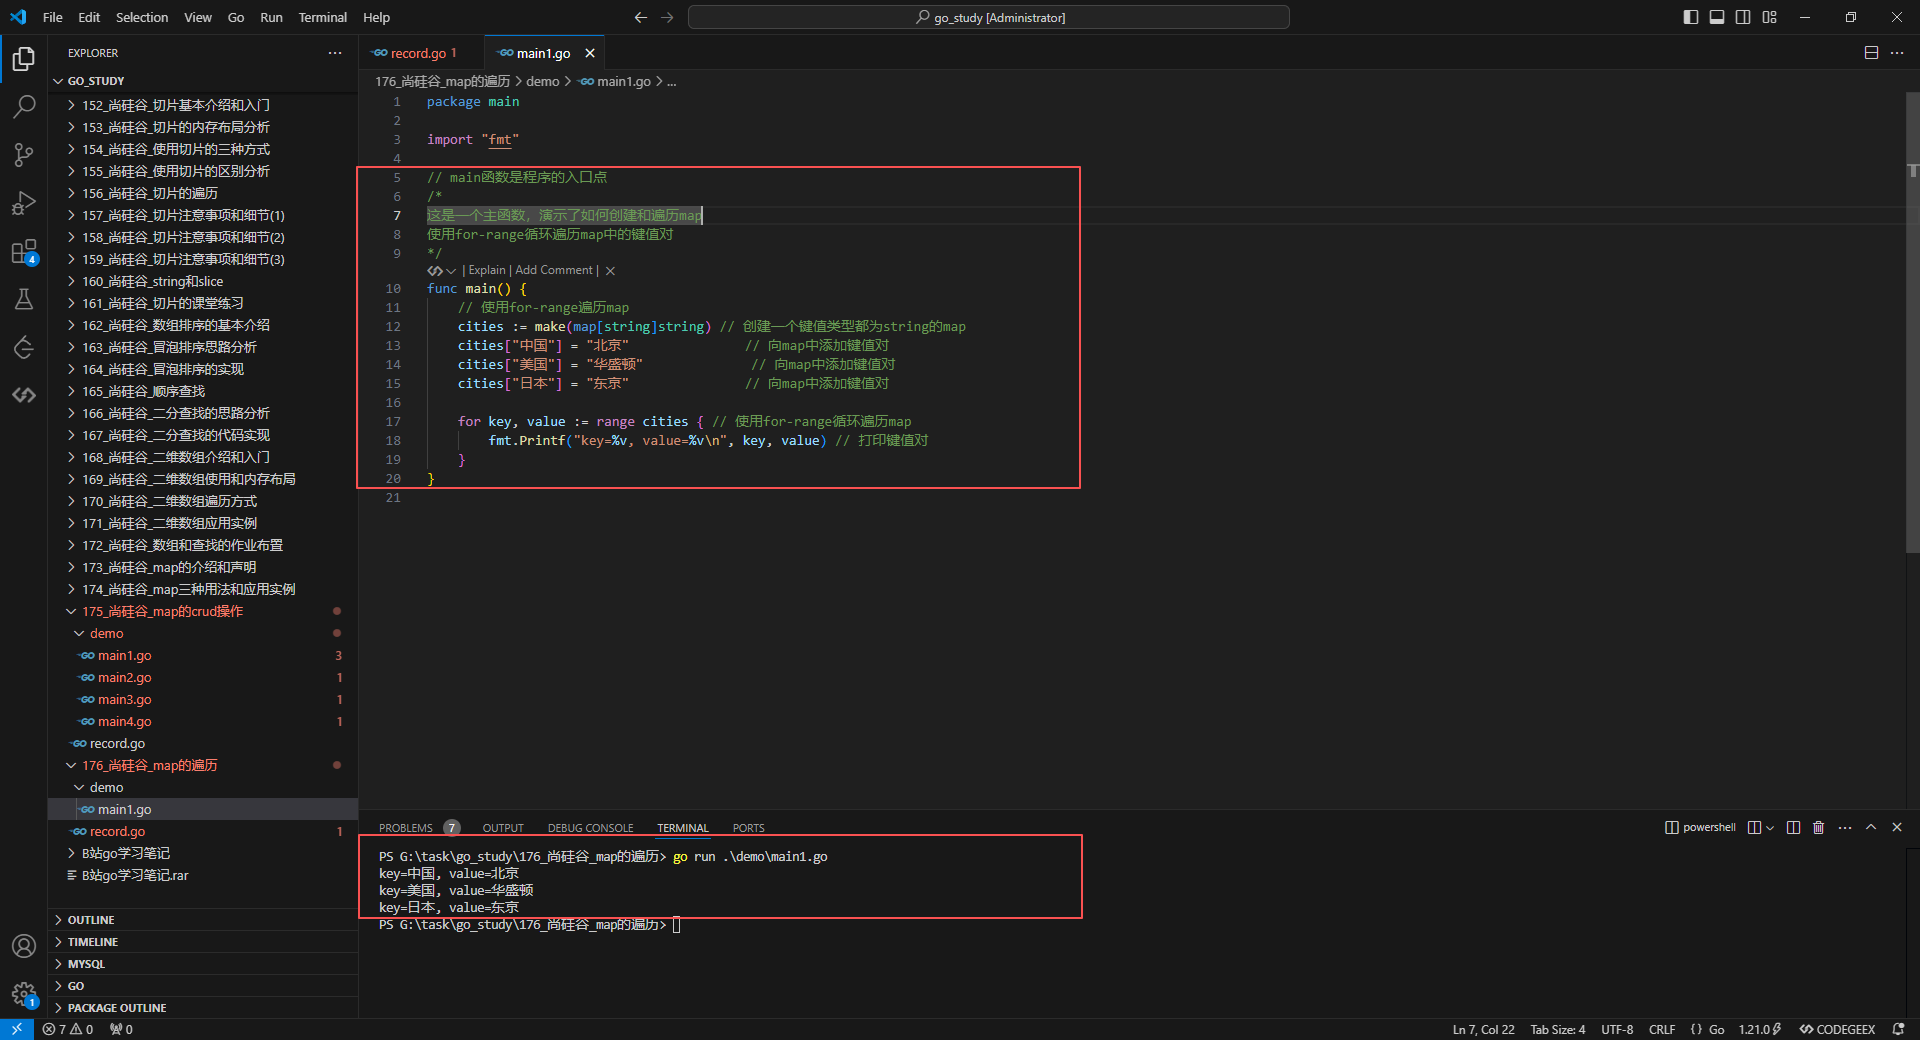Expand the TIMELINE section

point(203,942)
